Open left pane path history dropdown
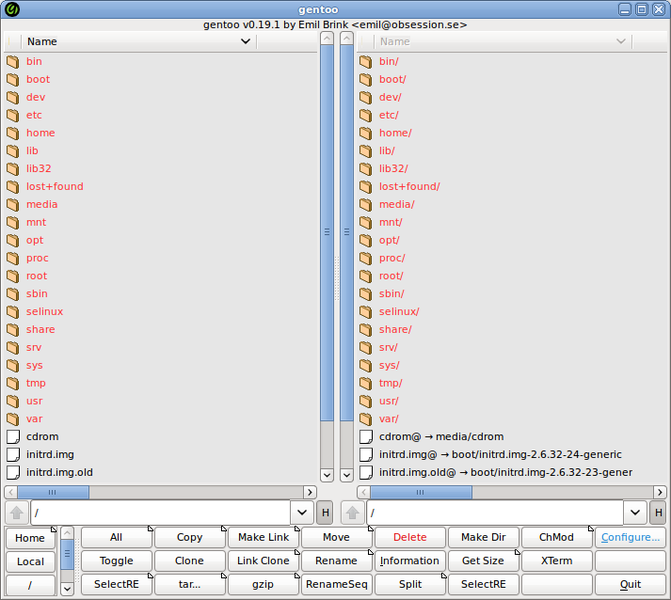Image resolution: width=671 pixels, height=600 pixels. tap(302, 512)
